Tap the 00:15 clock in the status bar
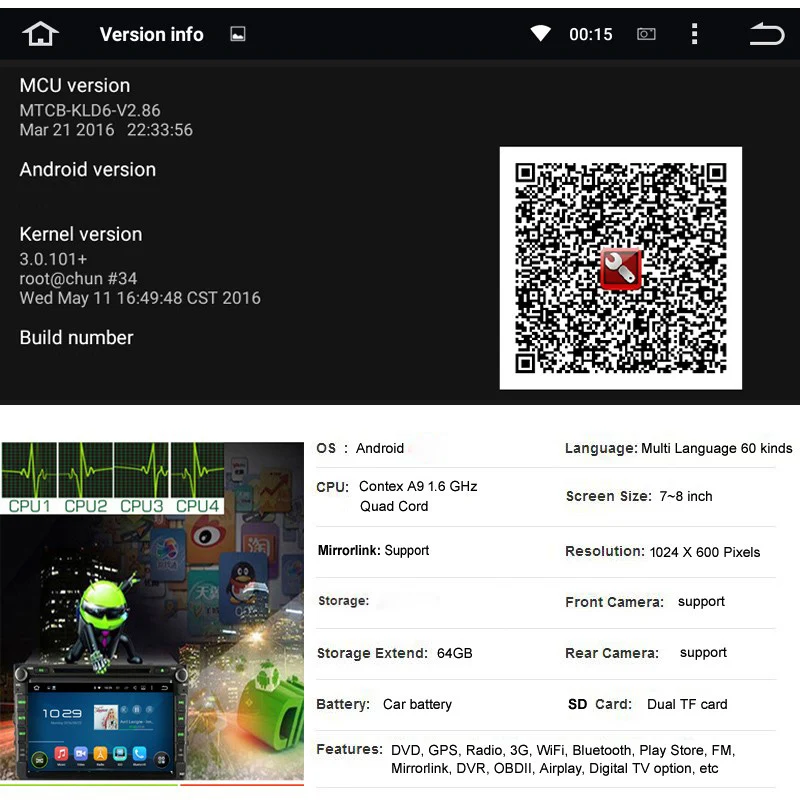 click(x=590, y=34)
